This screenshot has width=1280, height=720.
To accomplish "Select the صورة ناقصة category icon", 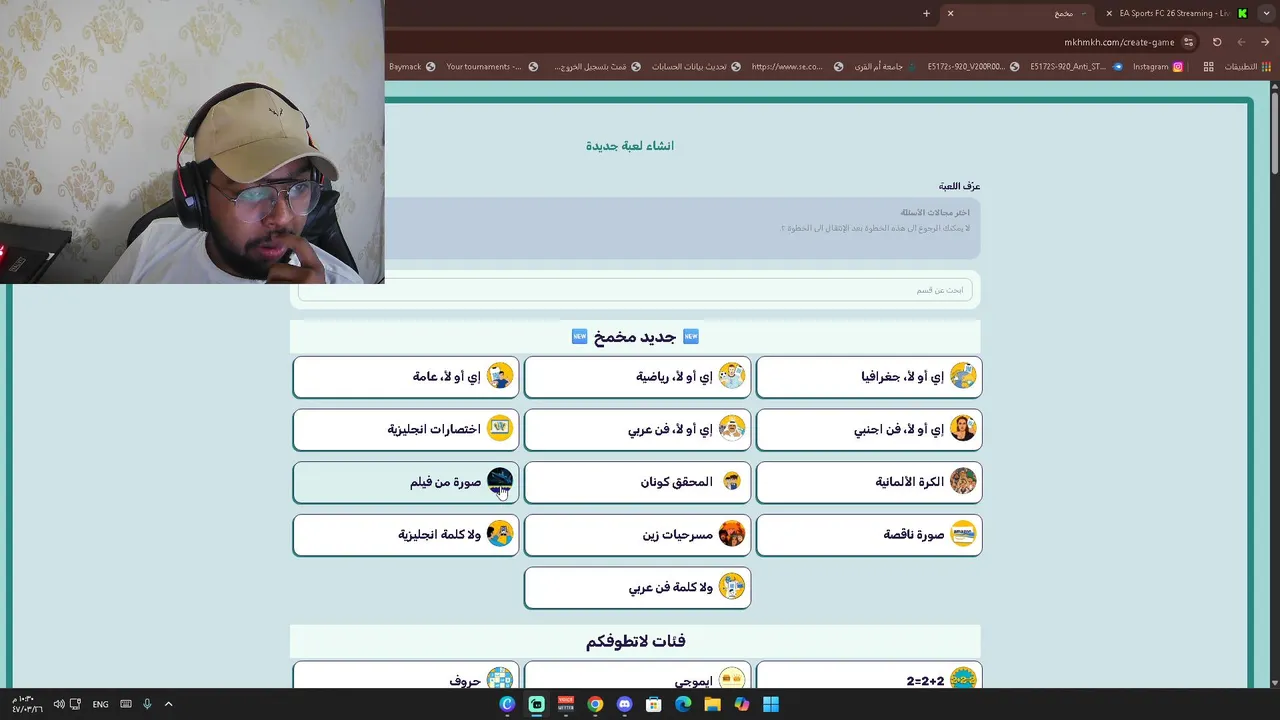I will [963, 534].
